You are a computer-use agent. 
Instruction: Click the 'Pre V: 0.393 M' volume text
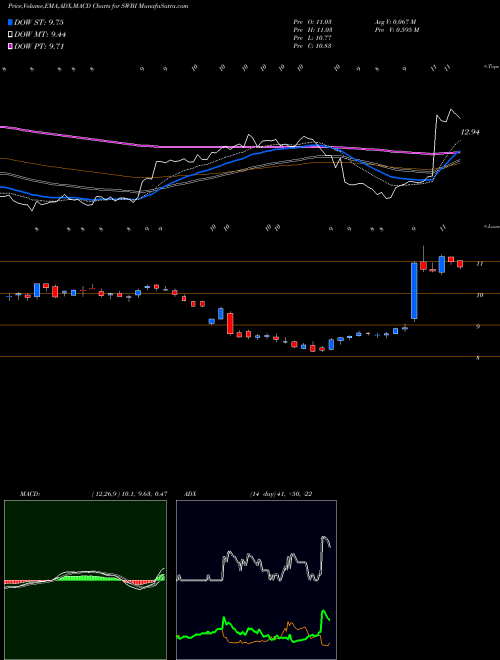tap(396, 30)
